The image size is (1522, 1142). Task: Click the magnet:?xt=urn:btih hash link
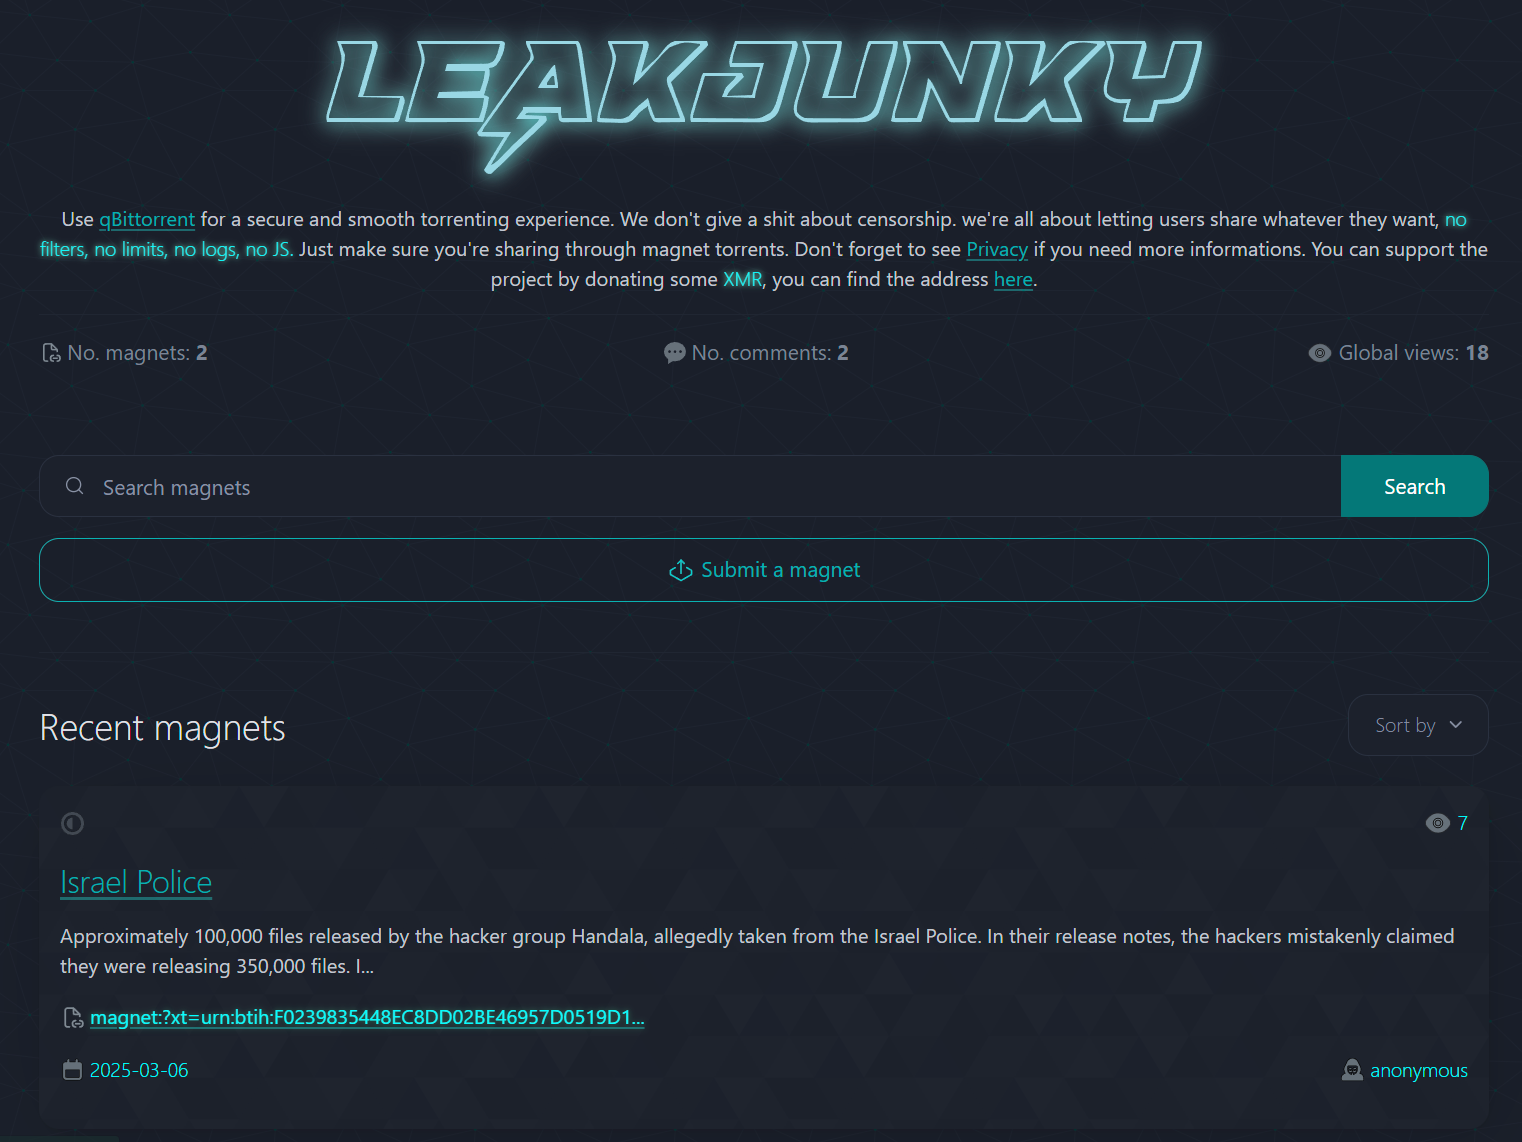tap(367, 1017)
